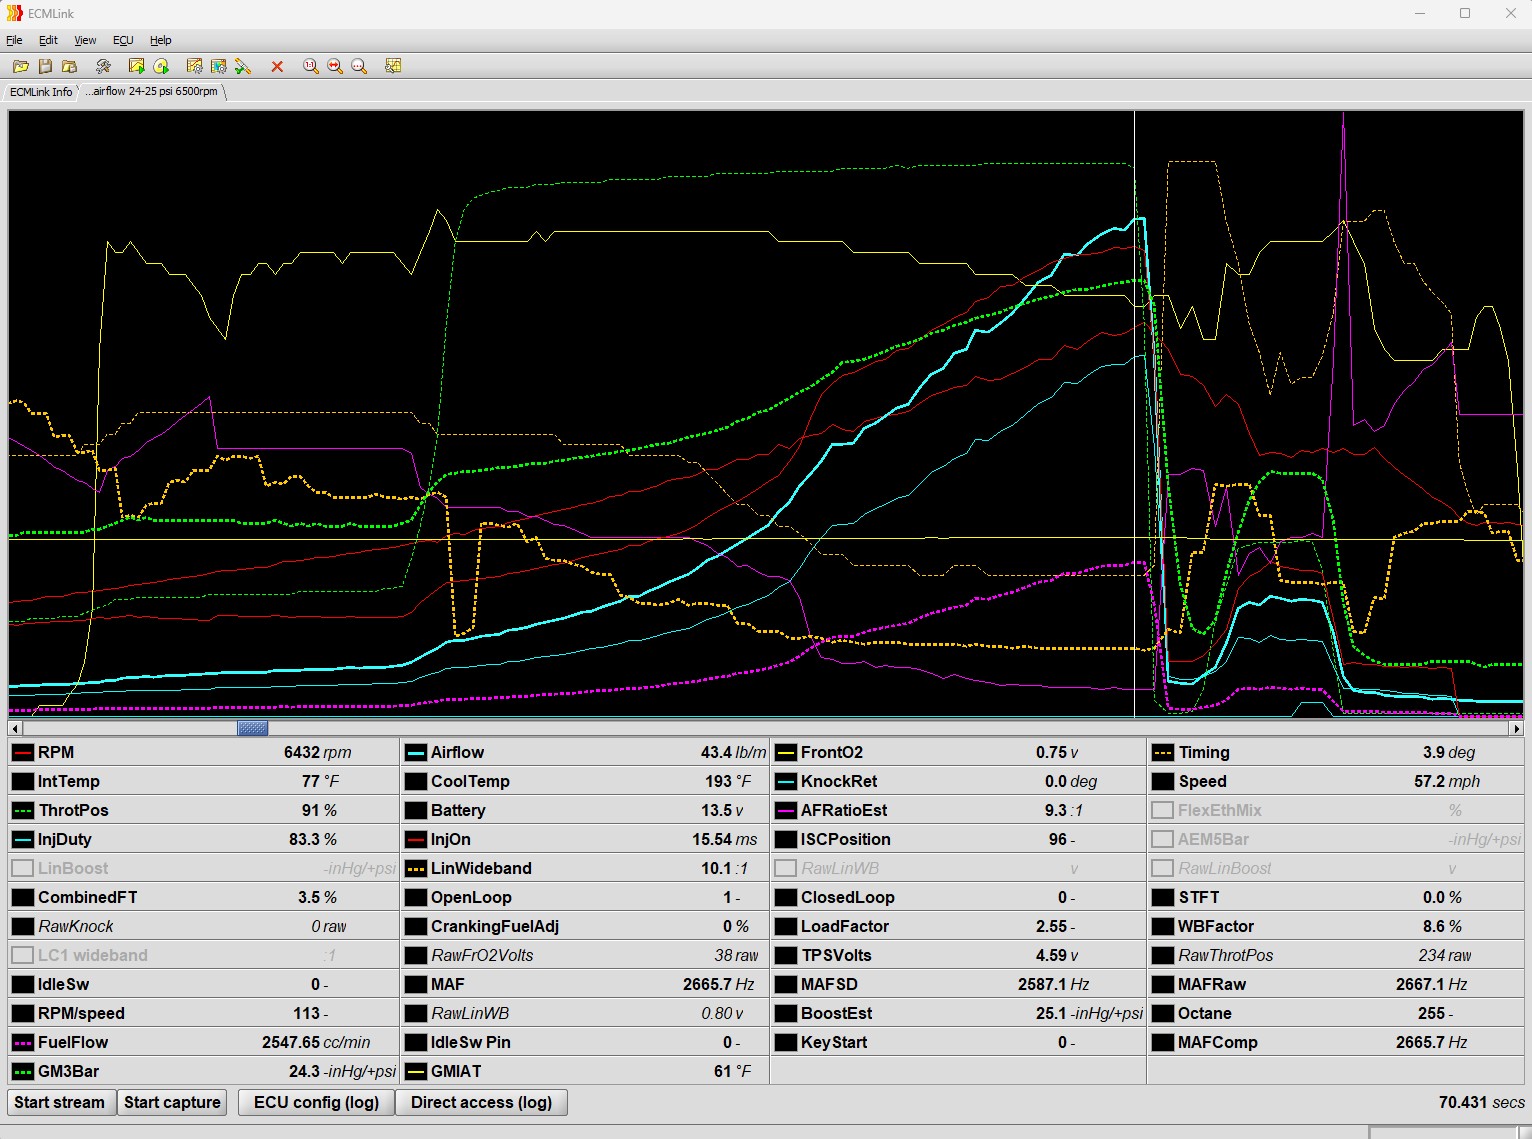Select the GM3Bar channel label
The width and height of the screenshot is (1532, 1139).
coord(69,1071)
